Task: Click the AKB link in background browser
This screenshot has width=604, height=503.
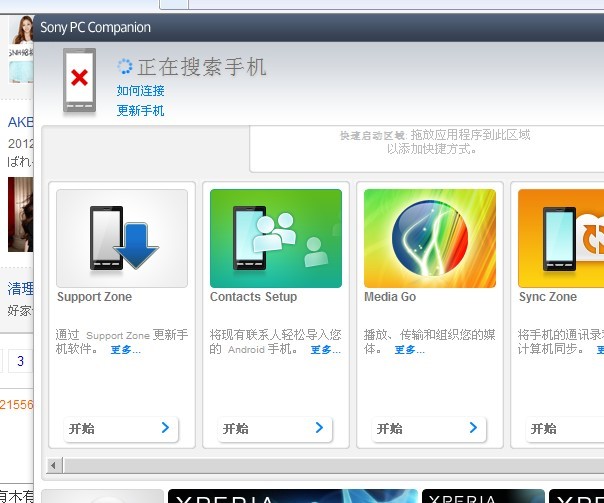Action: point(20,122)
